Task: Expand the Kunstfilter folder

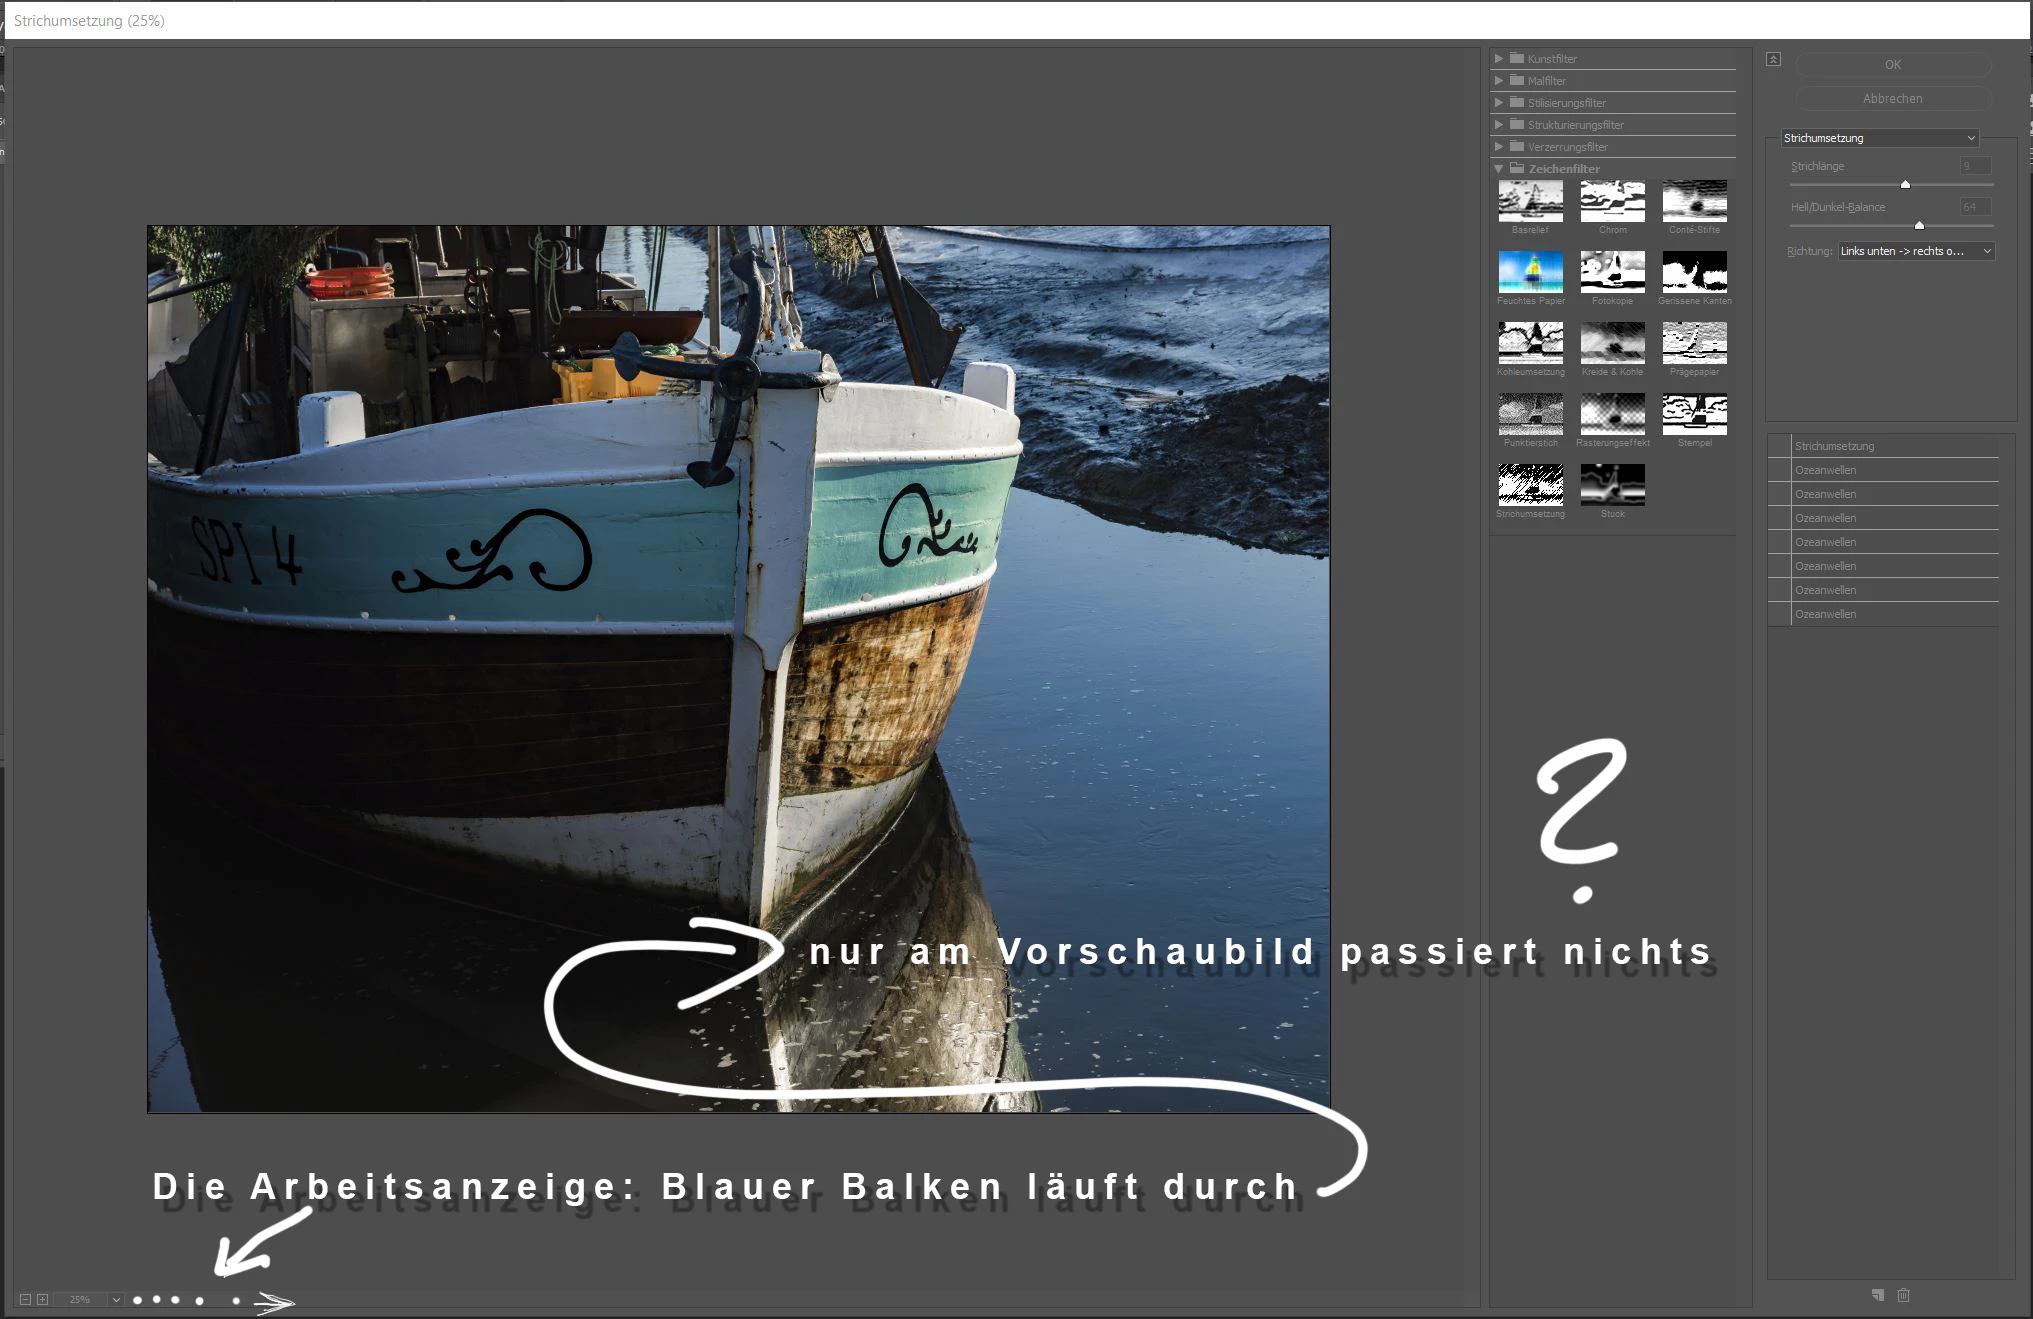Action: tap(1498, 59)
